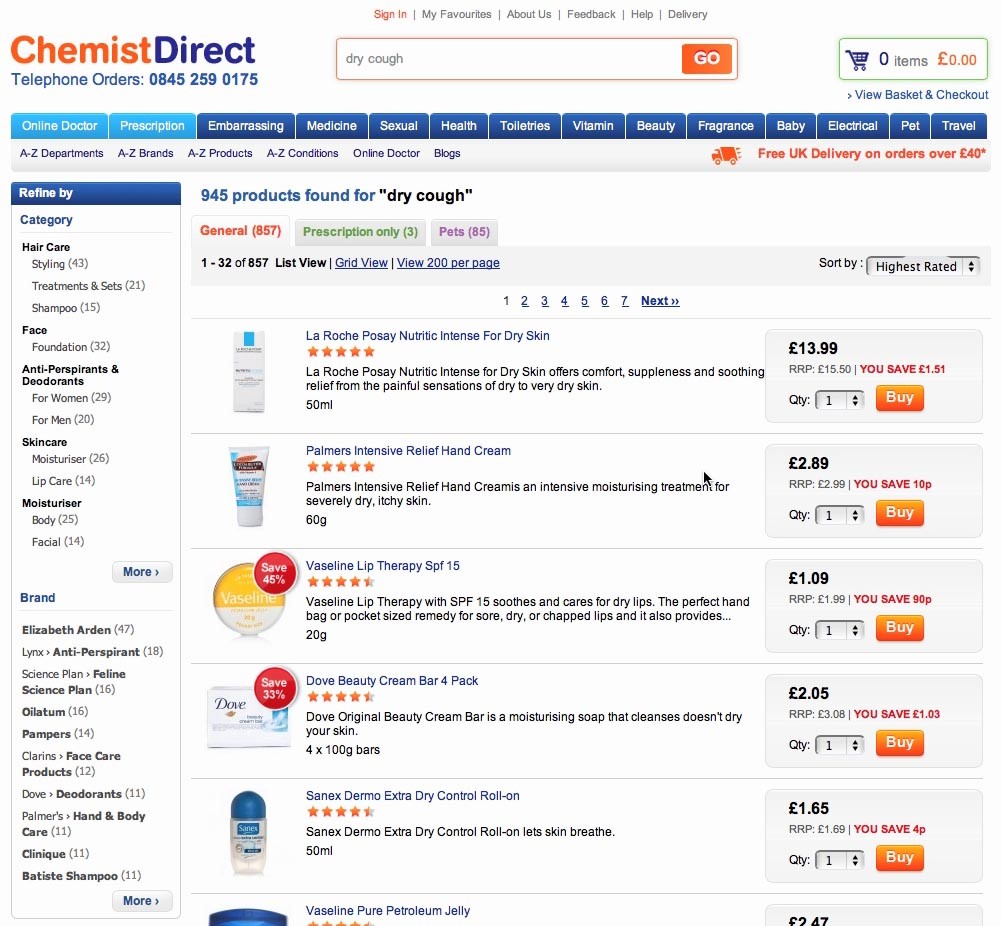This screenshot has height=926, width=1001.
Task: Expand More under Brand filters
Action: tap(142, 901)
